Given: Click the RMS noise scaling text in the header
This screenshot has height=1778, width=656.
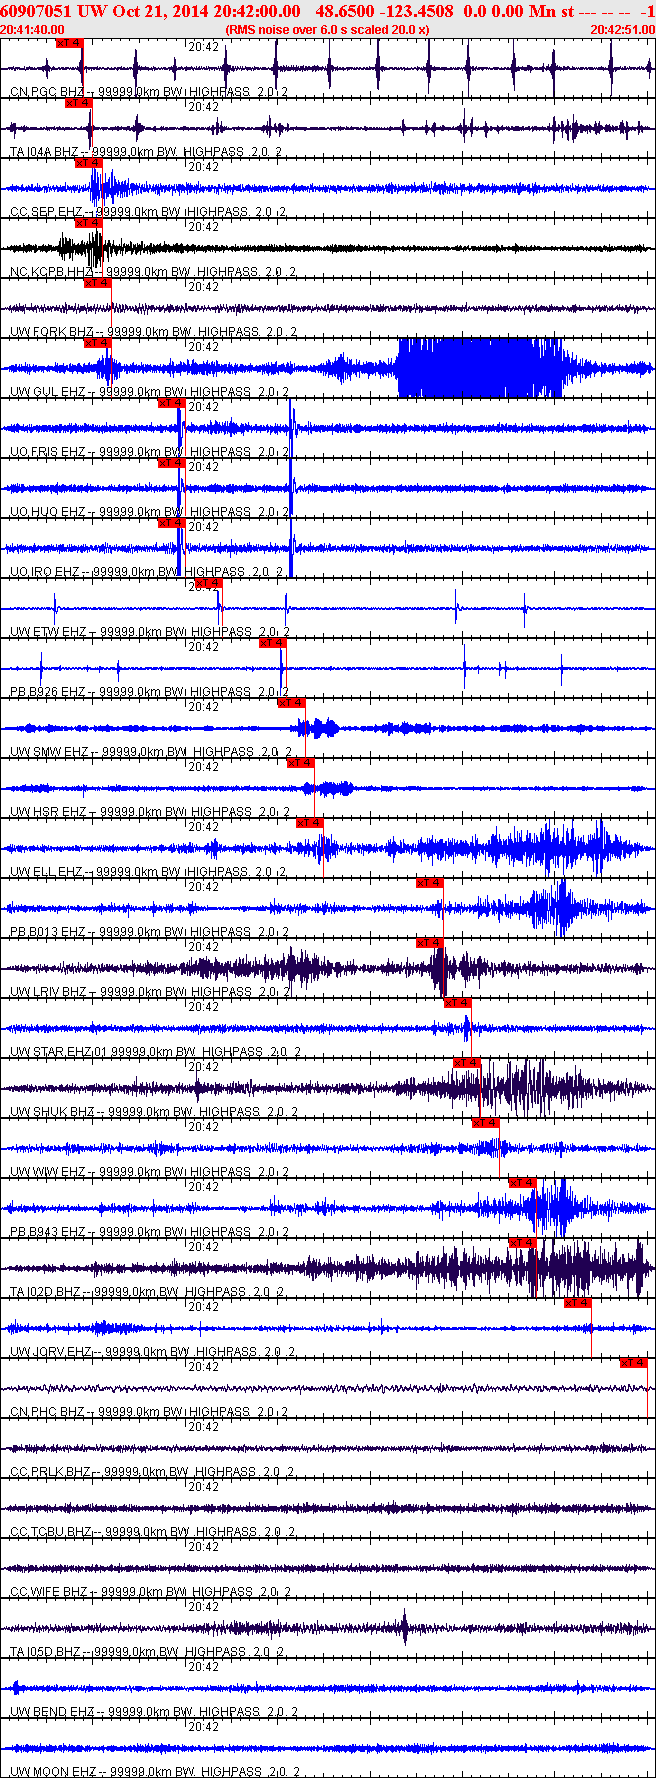Looking at the screenshot, I should pyautogui.click(x=328, y=30).
